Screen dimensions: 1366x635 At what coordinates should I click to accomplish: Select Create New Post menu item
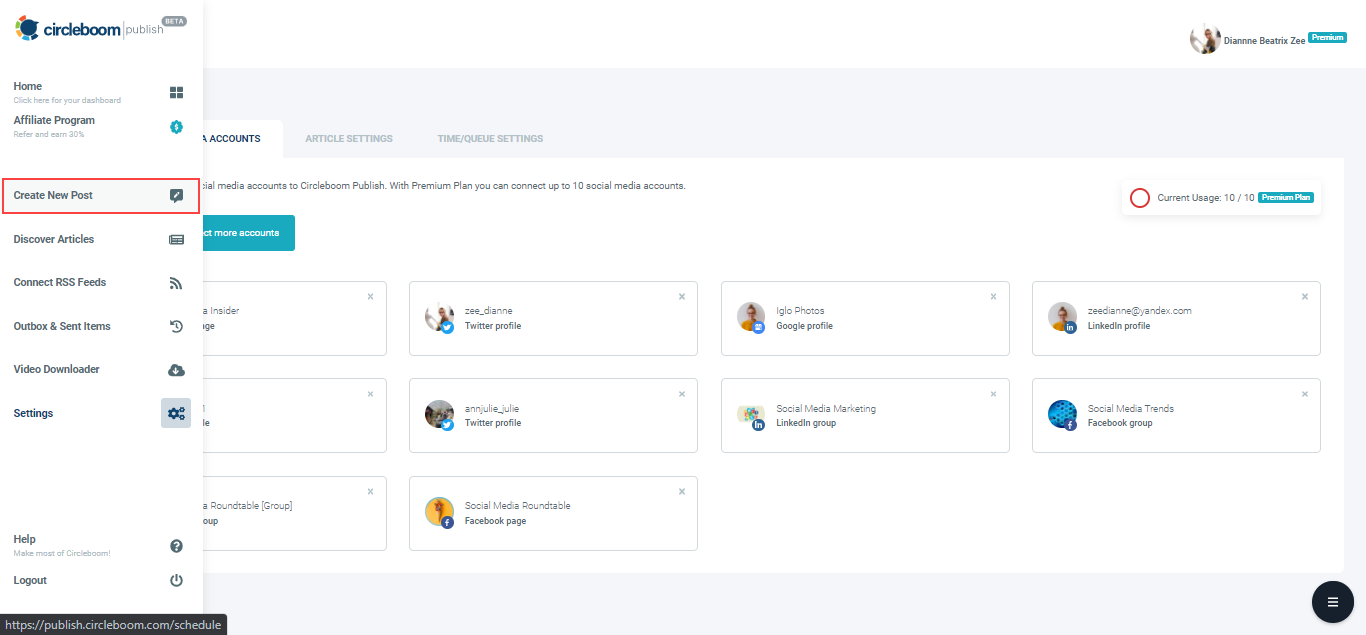pyautogui.click(x=100, y=196)
